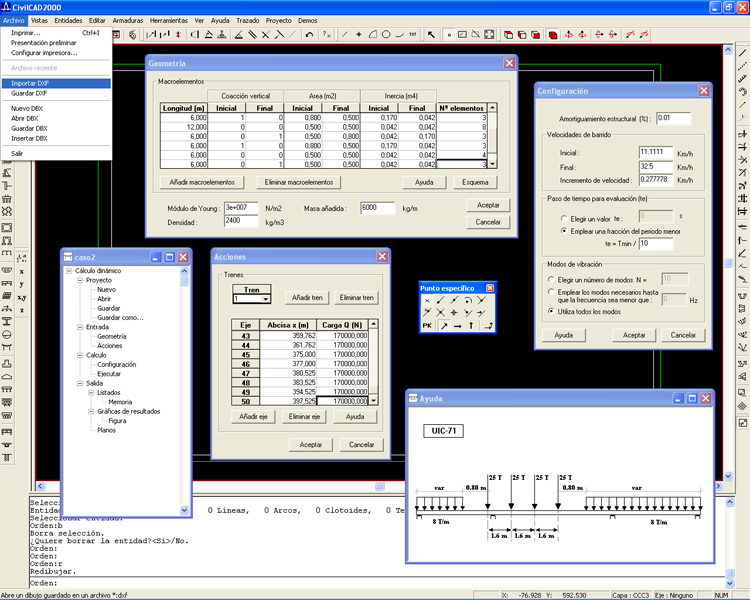Click Eliminar macroelementos button
Image resolution: width=750 pixels, height=600 pixels.
click(298, 182)
